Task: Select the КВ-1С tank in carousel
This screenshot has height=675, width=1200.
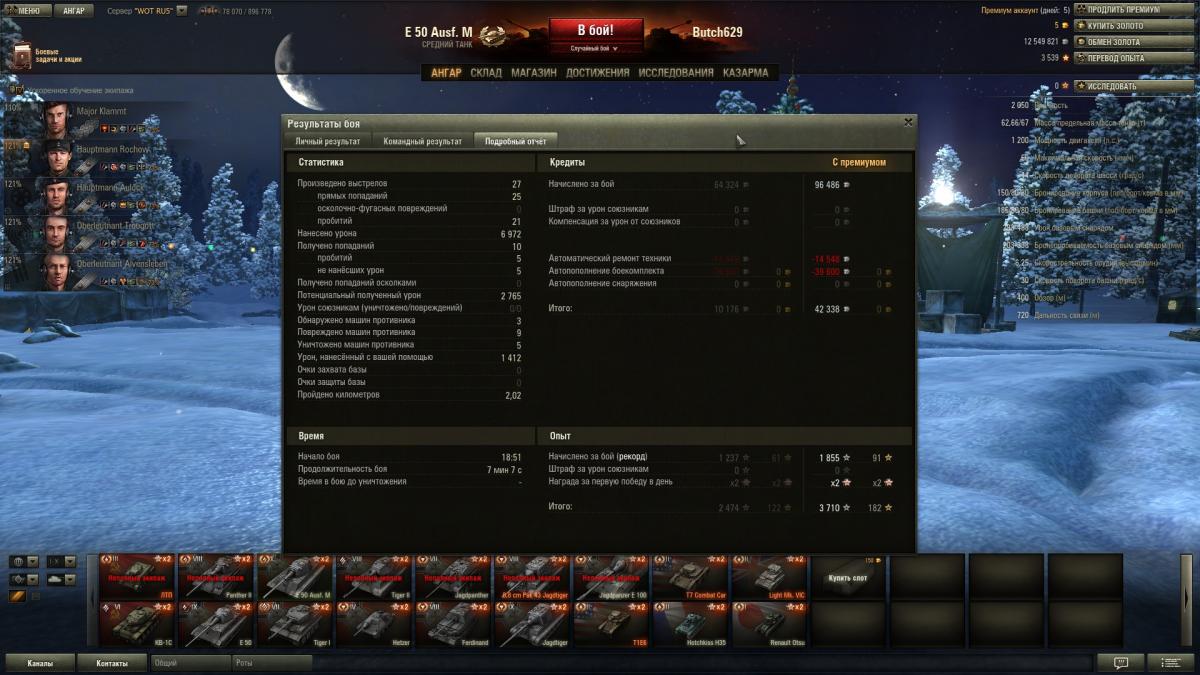Action: click(137, 625)
